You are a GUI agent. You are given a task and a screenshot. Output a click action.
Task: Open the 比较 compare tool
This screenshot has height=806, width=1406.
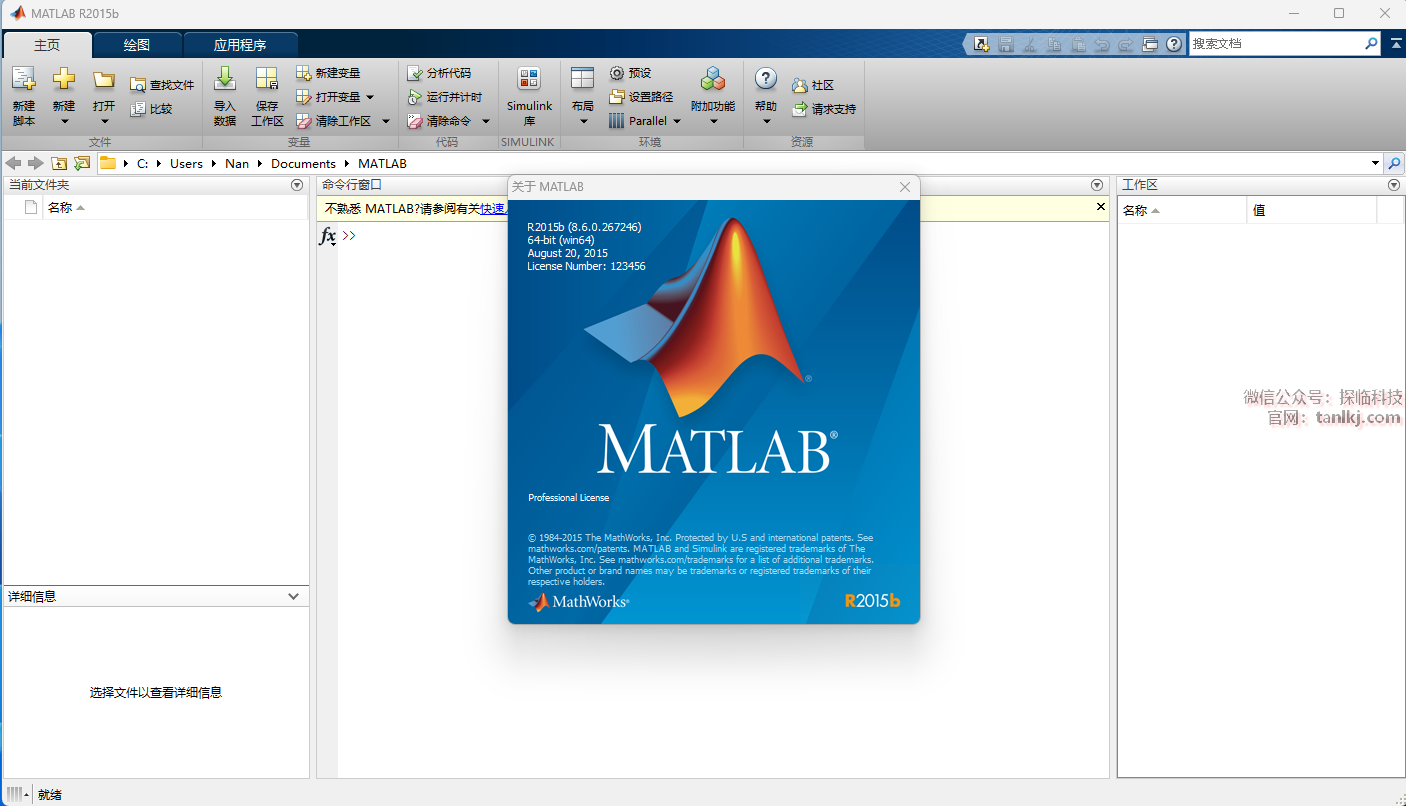(151, 109)
